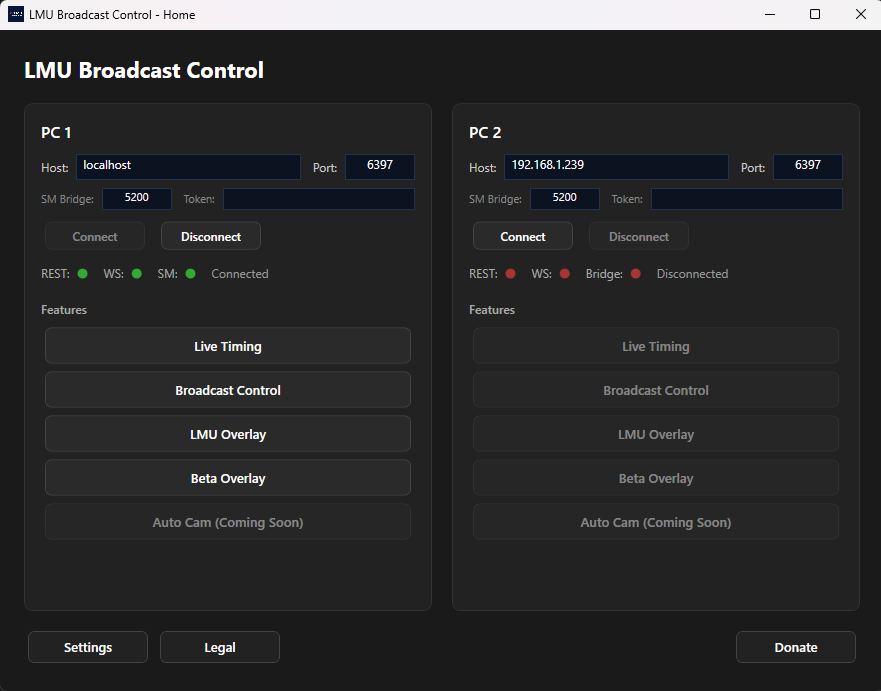
Task: Click the greyed Connect button for PC 1
Action: (x=95, y=236)
